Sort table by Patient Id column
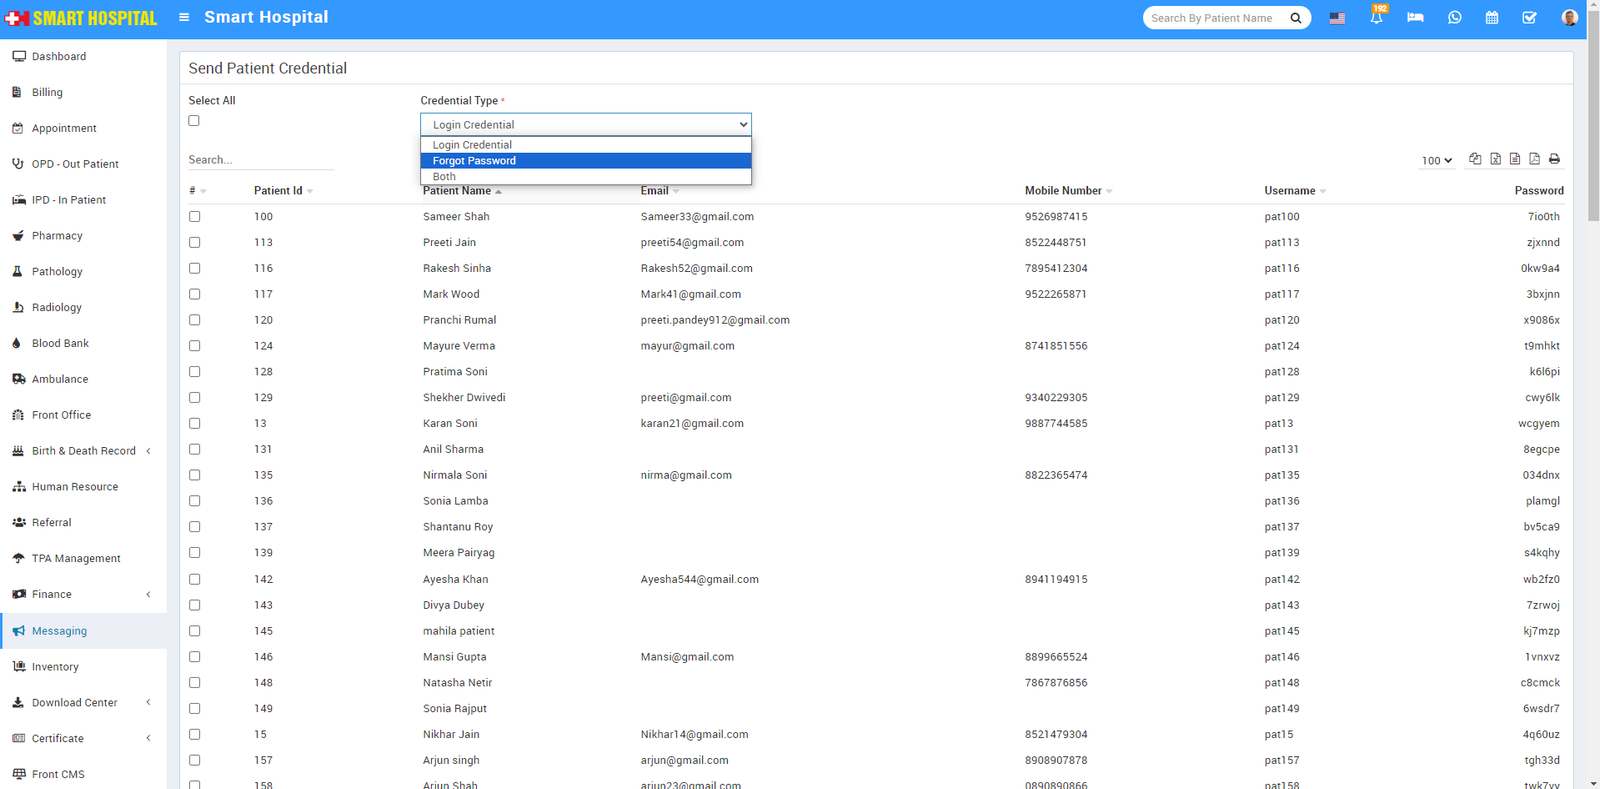Viewport: 1600px width, 789px height. 278,191
